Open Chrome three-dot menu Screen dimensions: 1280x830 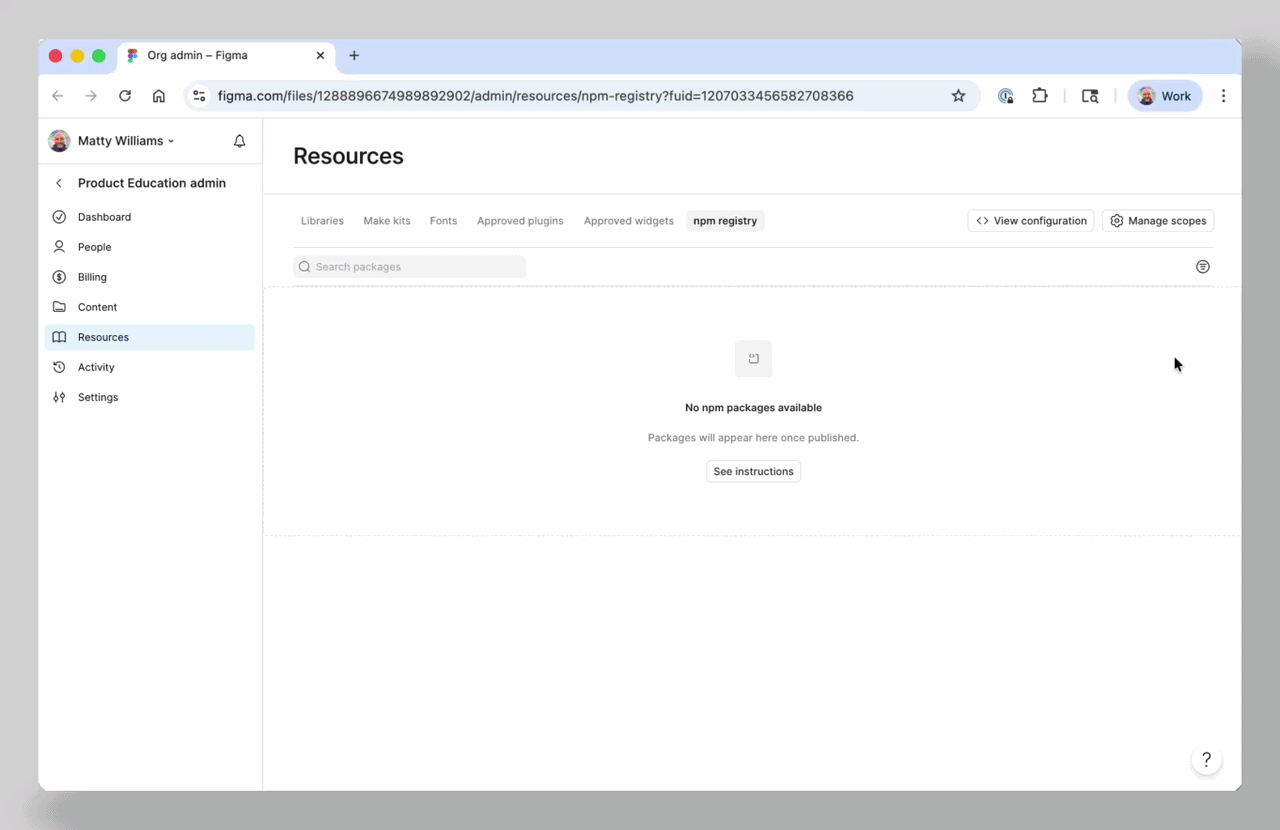click(1223, 96)
